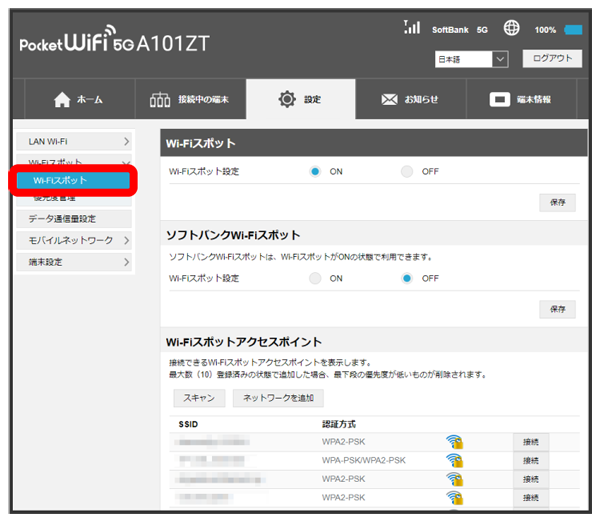Expand the LAN Wi-Fi sidebar menu
The image size is (600, 521).
[x=75, y=143]
